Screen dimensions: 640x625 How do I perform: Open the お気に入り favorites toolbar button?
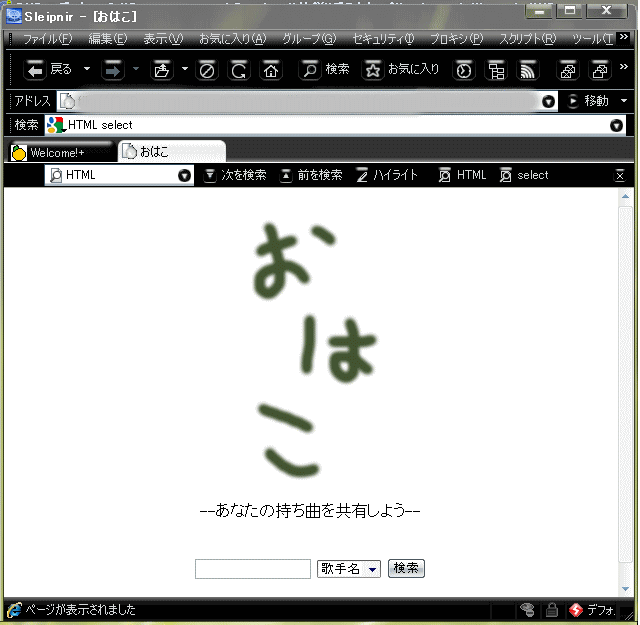click(401, 69)
